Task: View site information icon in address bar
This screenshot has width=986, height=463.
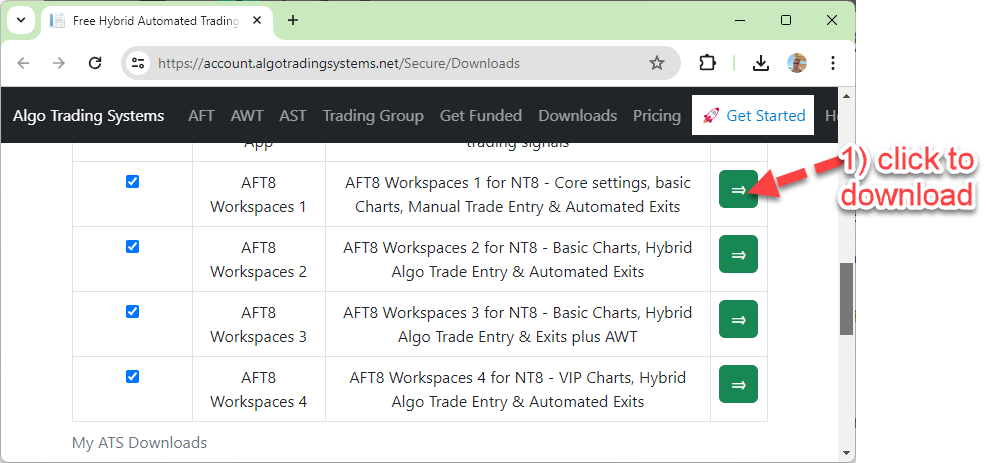Action: [x=137, y=63]
